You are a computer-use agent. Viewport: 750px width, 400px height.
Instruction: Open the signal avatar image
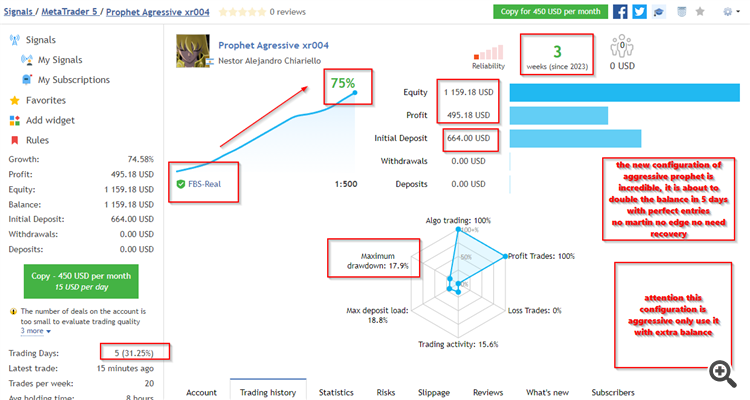[193, 51]
